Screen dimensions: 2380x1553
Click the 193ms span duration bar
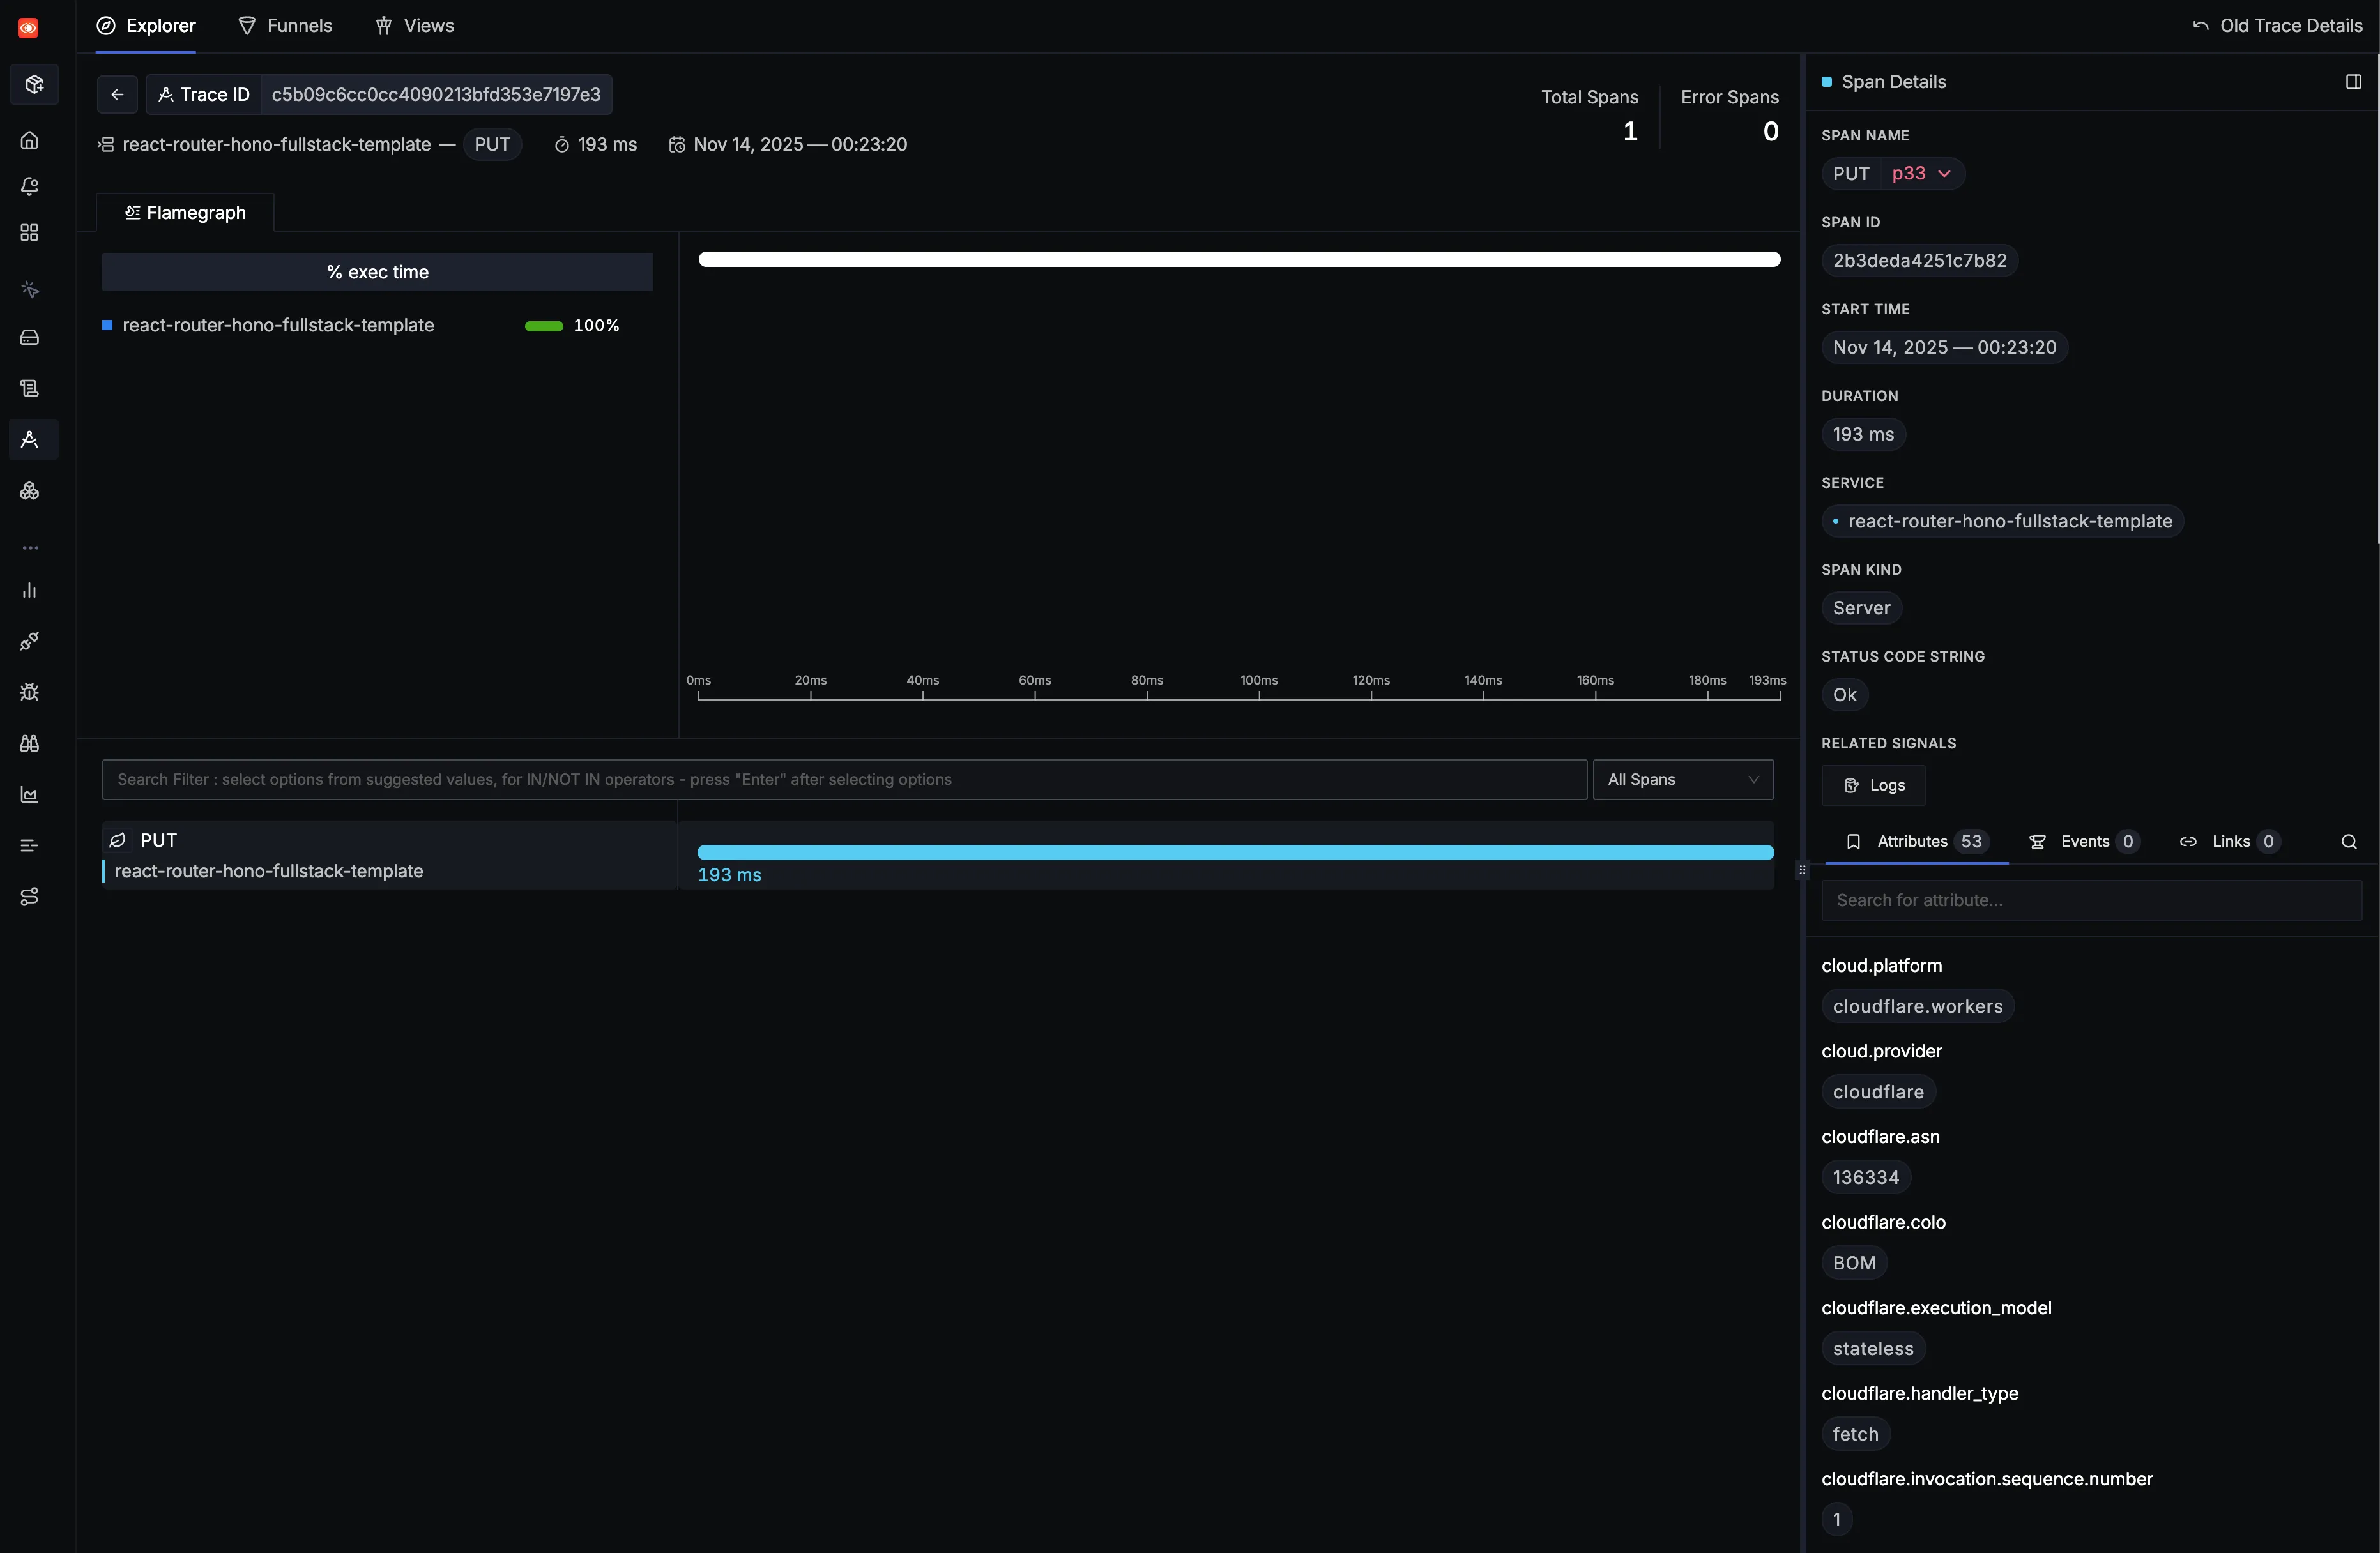tap(1234, 852)
